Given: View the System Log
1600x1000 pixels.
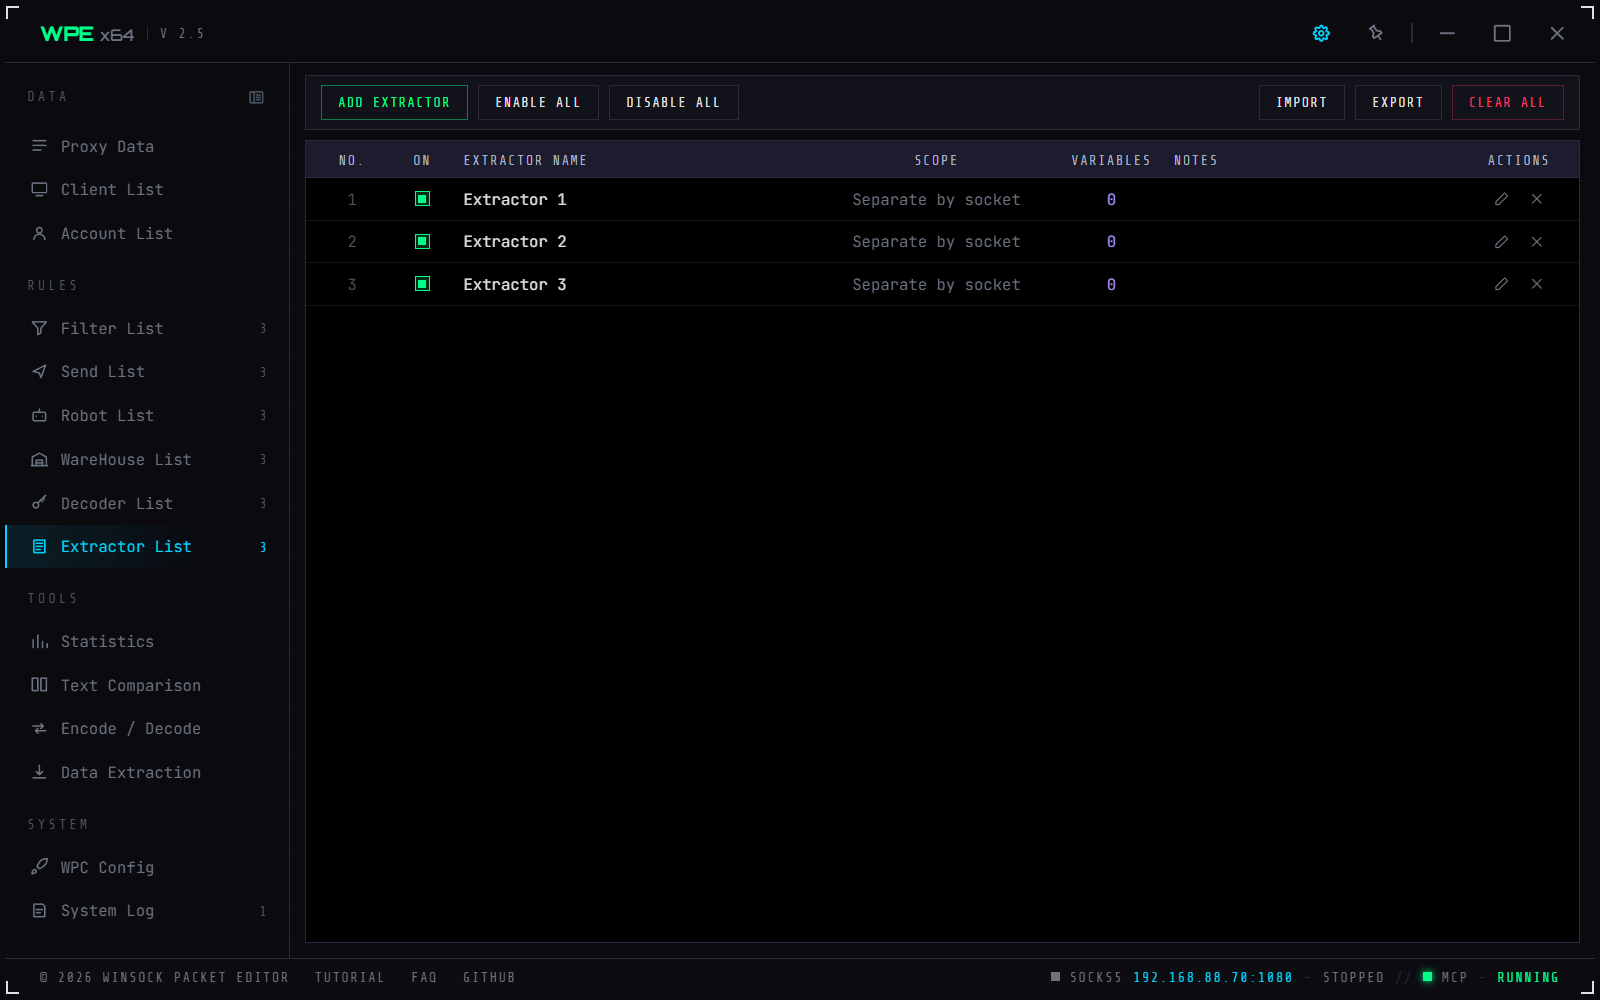Looking at the screenshot, I should (x=147, y=911).
